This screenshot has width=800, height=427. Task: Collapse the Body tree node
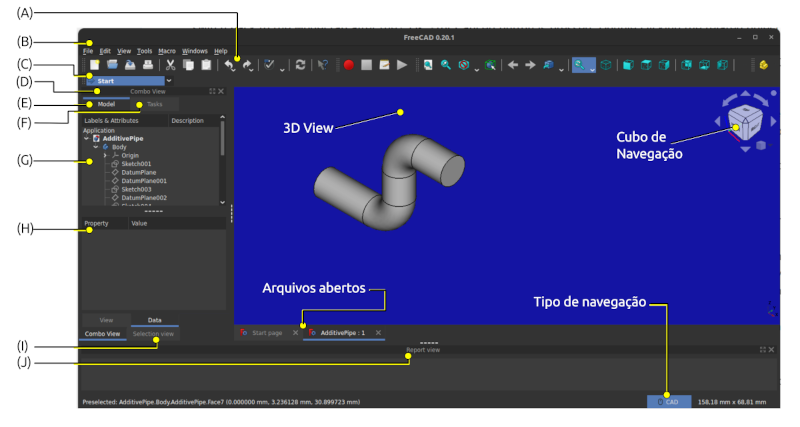click(96, 147)
